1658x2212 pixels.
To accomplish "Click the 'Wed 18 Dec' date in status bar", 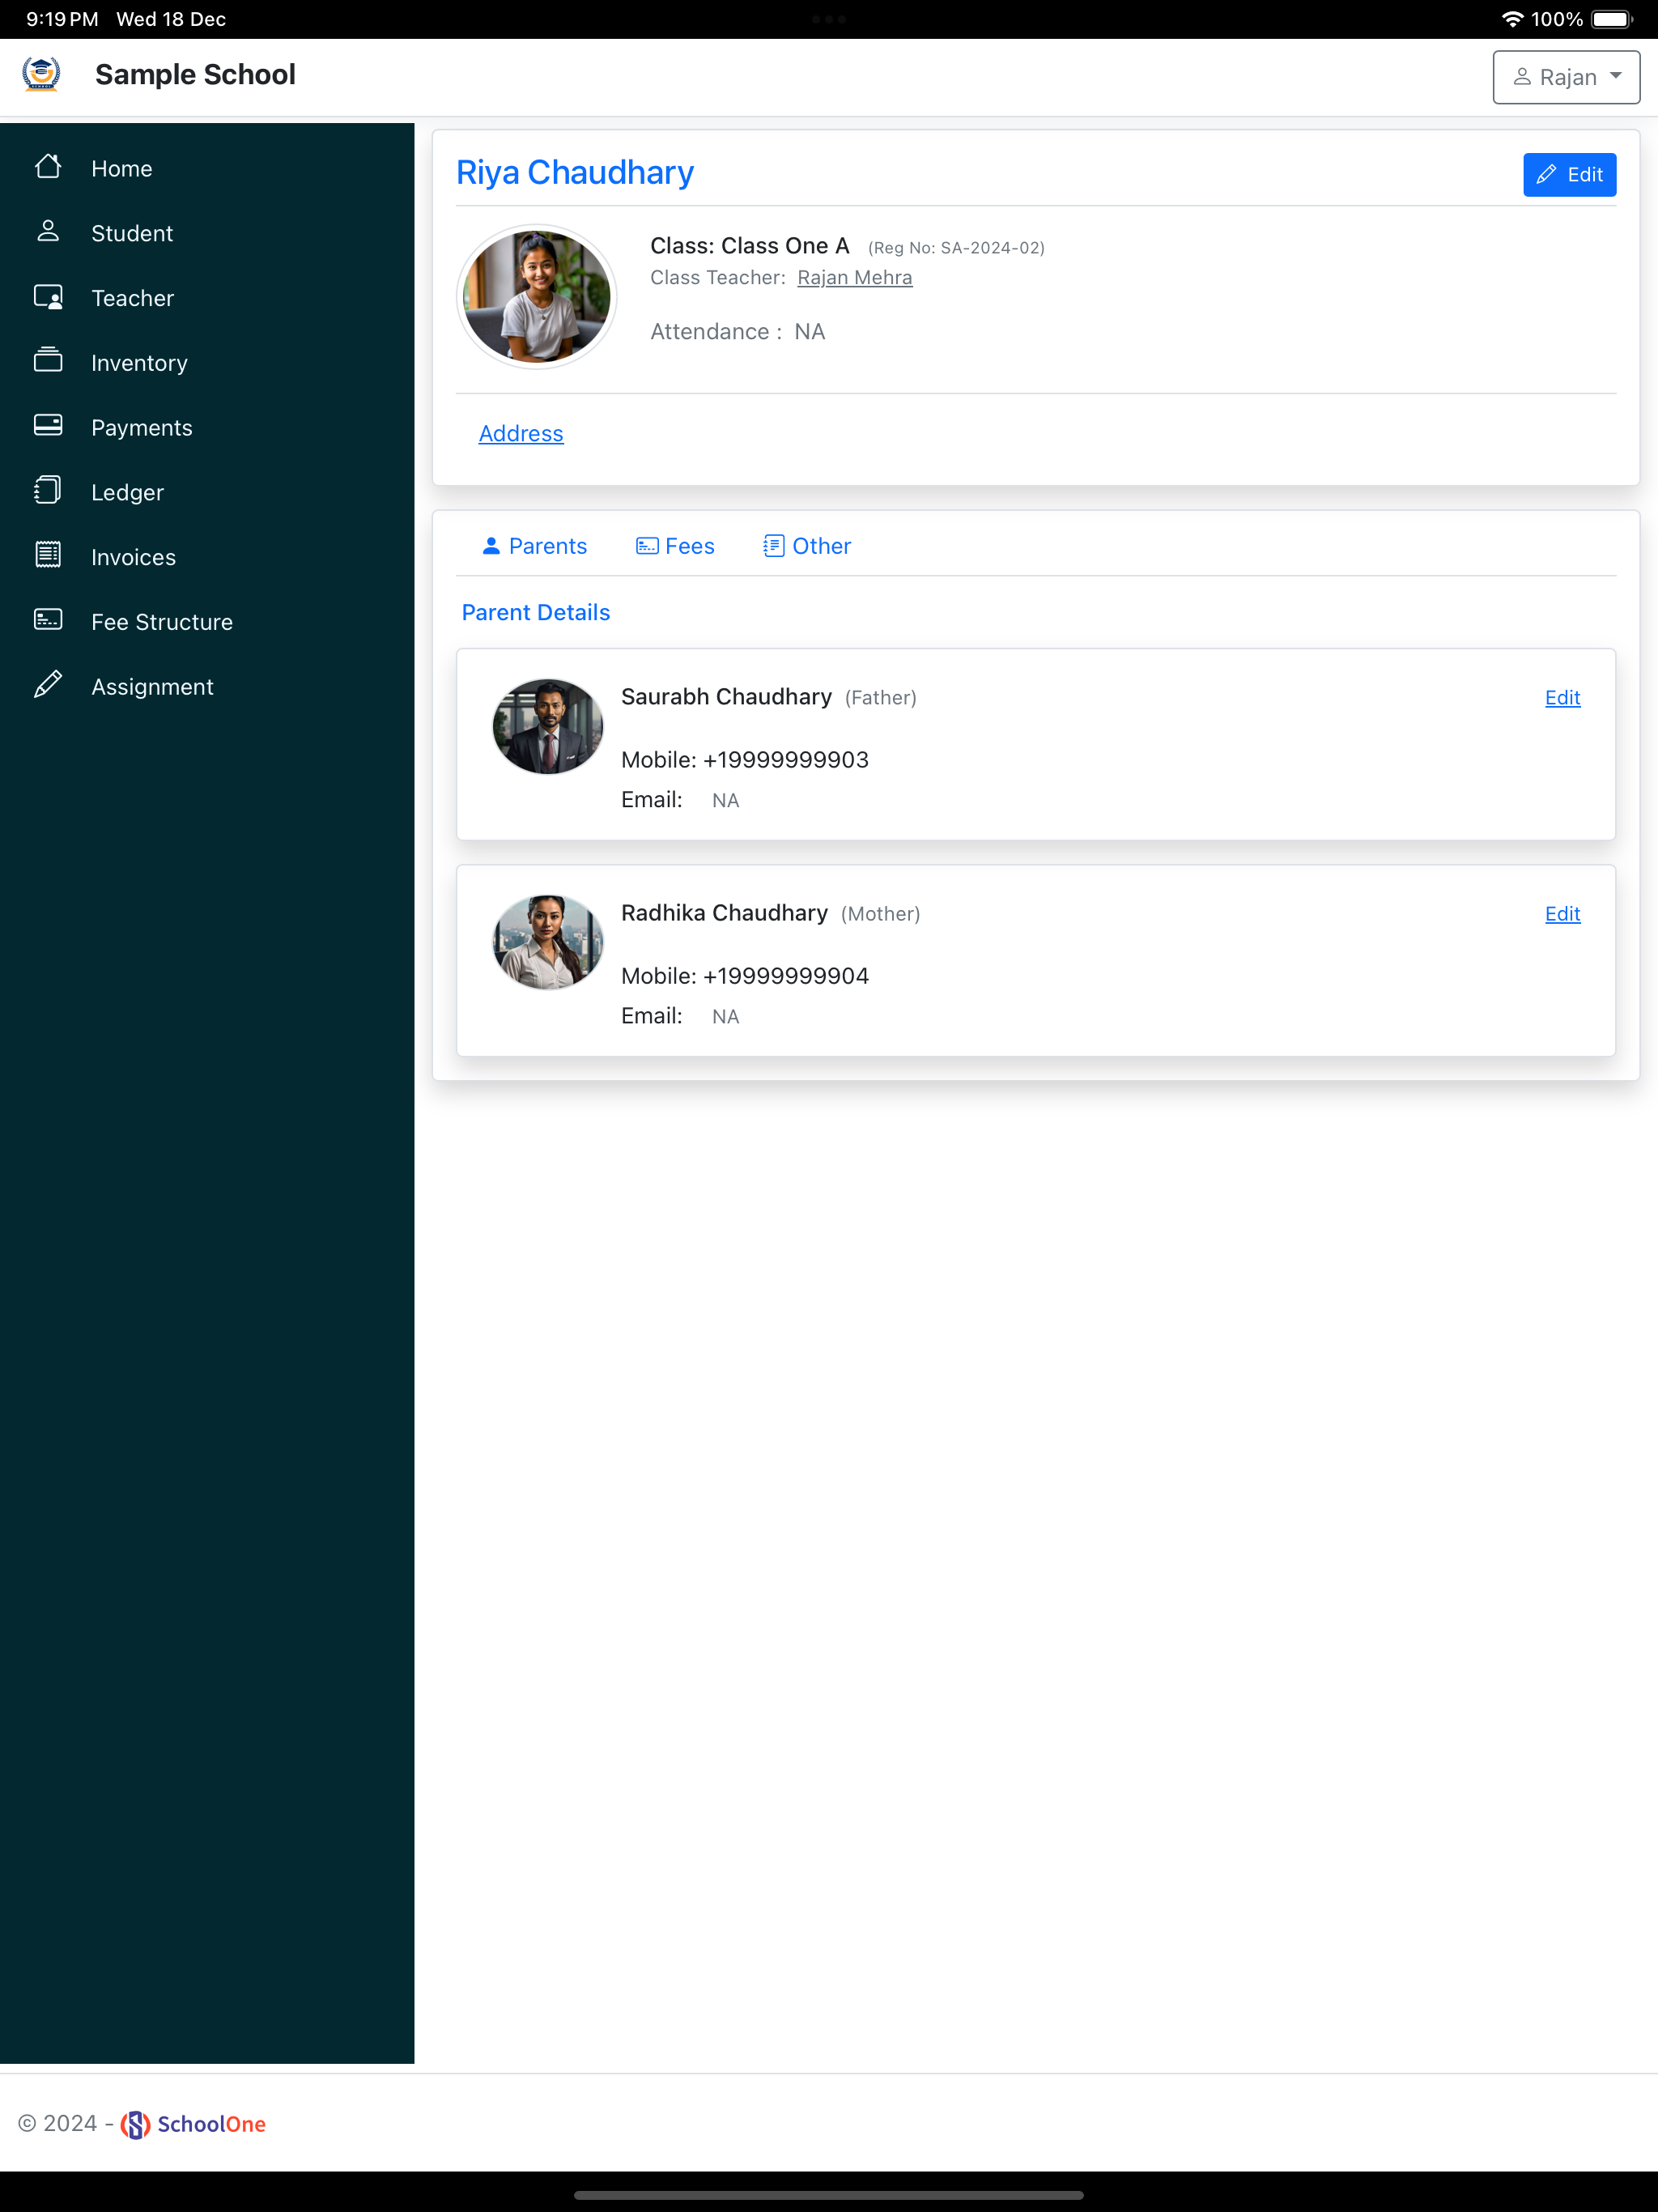I will point(171,19).
